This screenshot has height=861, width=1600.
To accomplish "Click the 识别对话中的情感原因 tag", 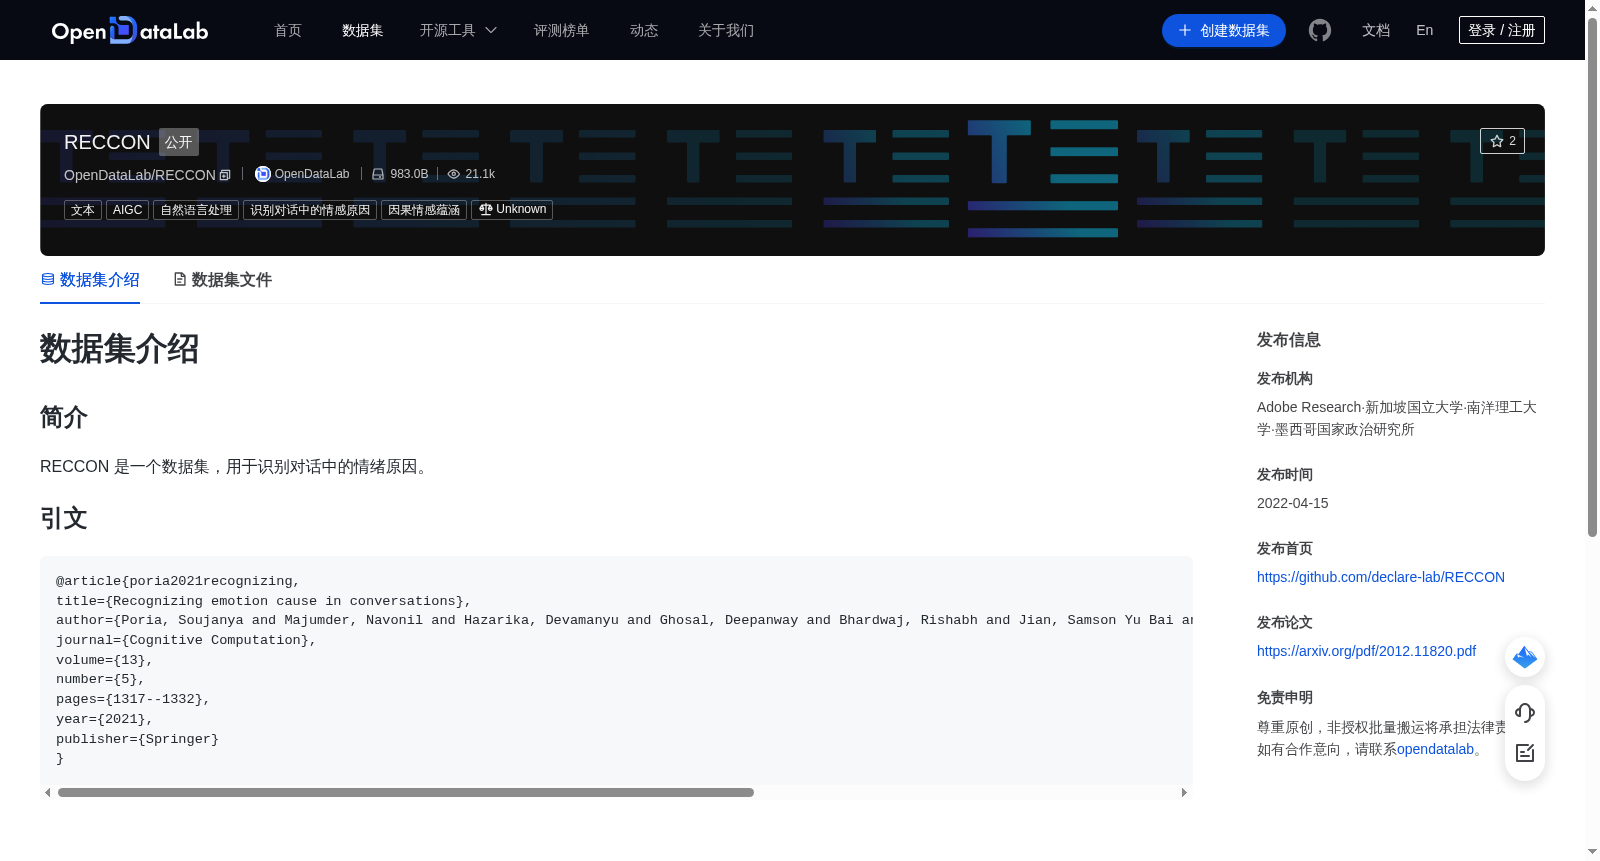I will (310, 210).
